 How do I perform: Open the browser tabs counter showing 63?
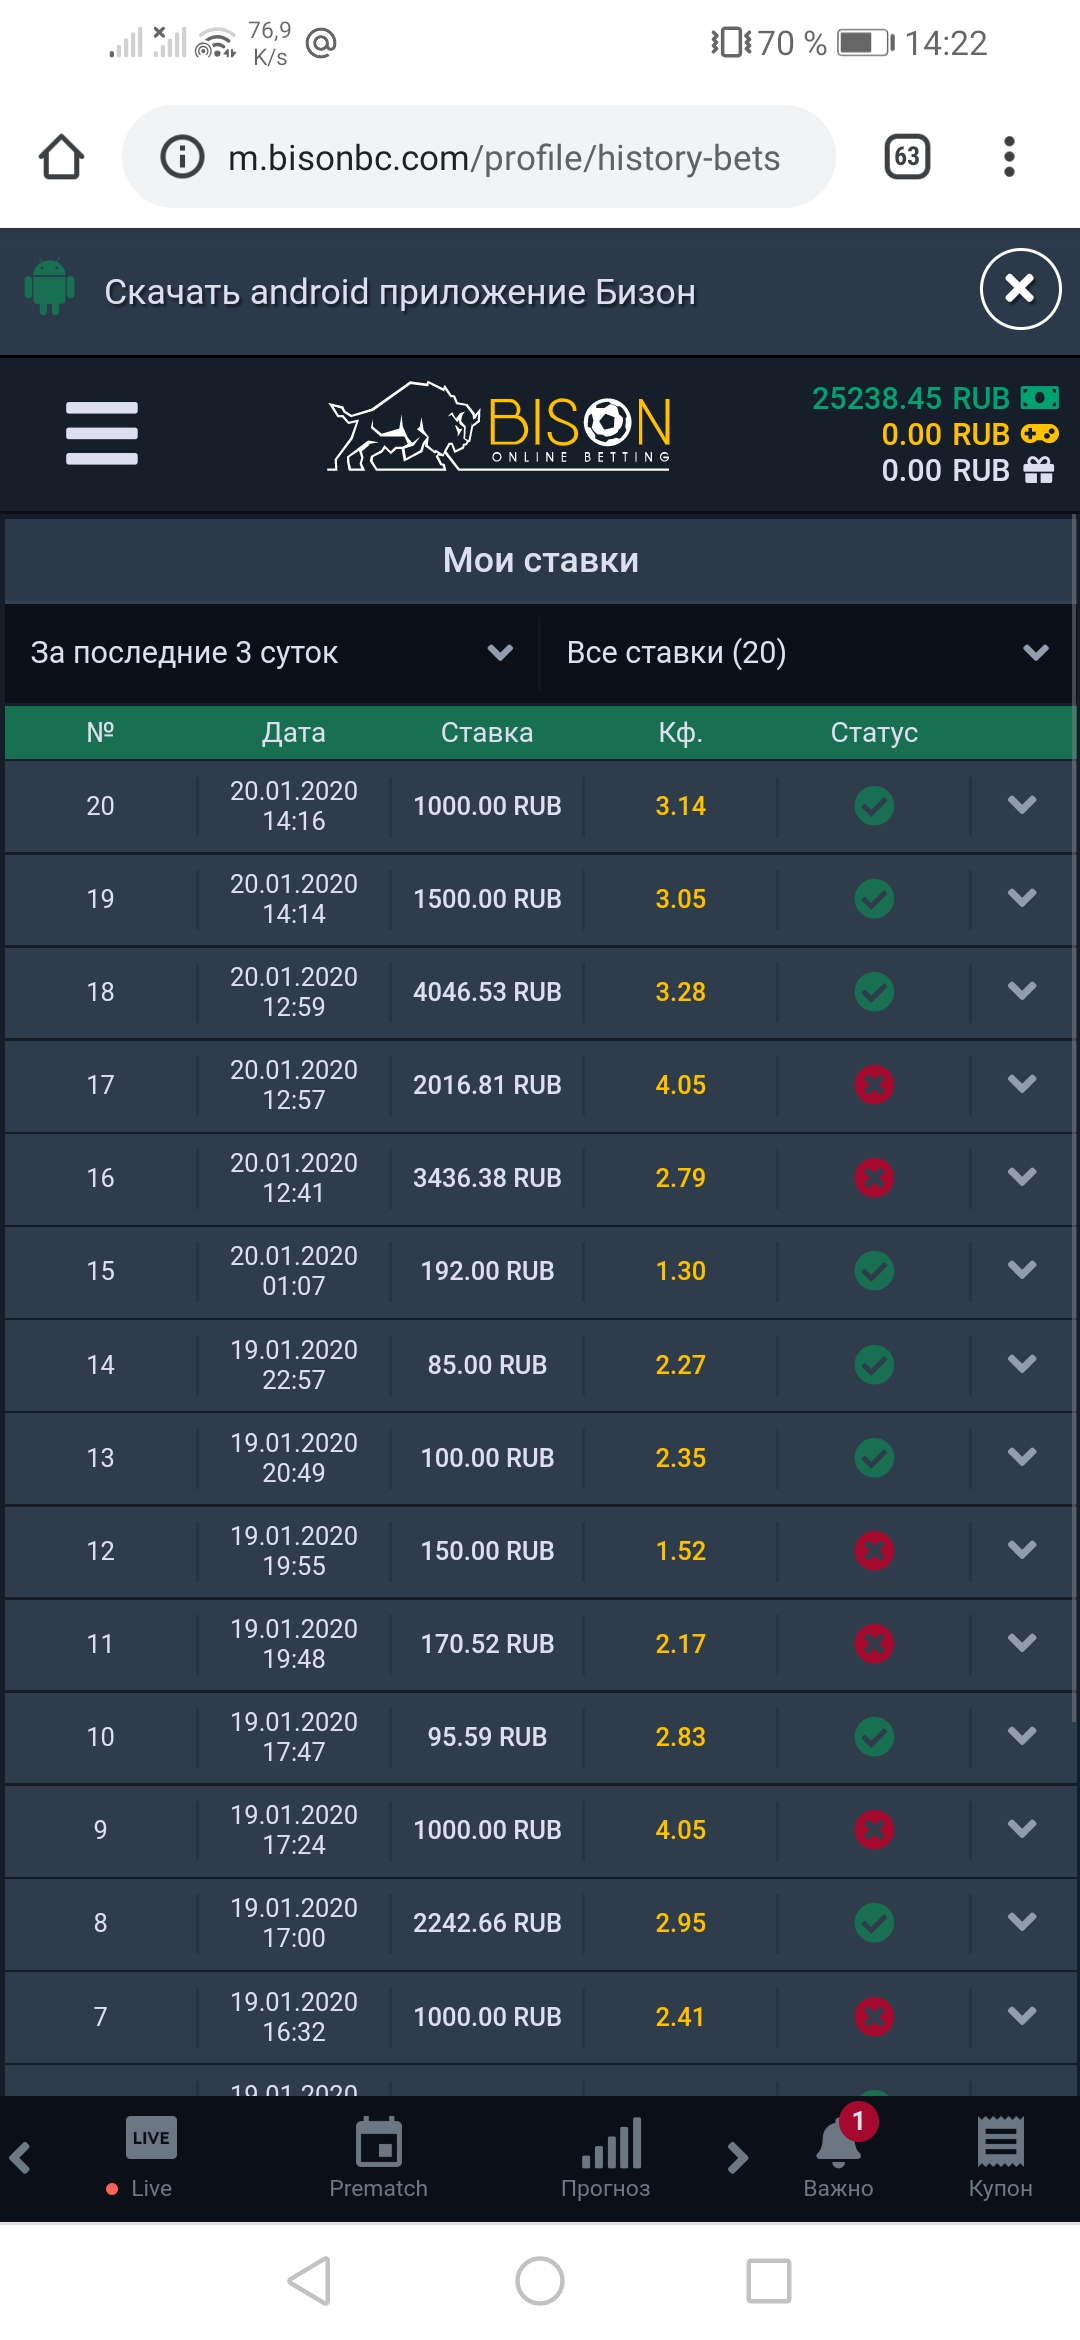[x=907, y=157]
